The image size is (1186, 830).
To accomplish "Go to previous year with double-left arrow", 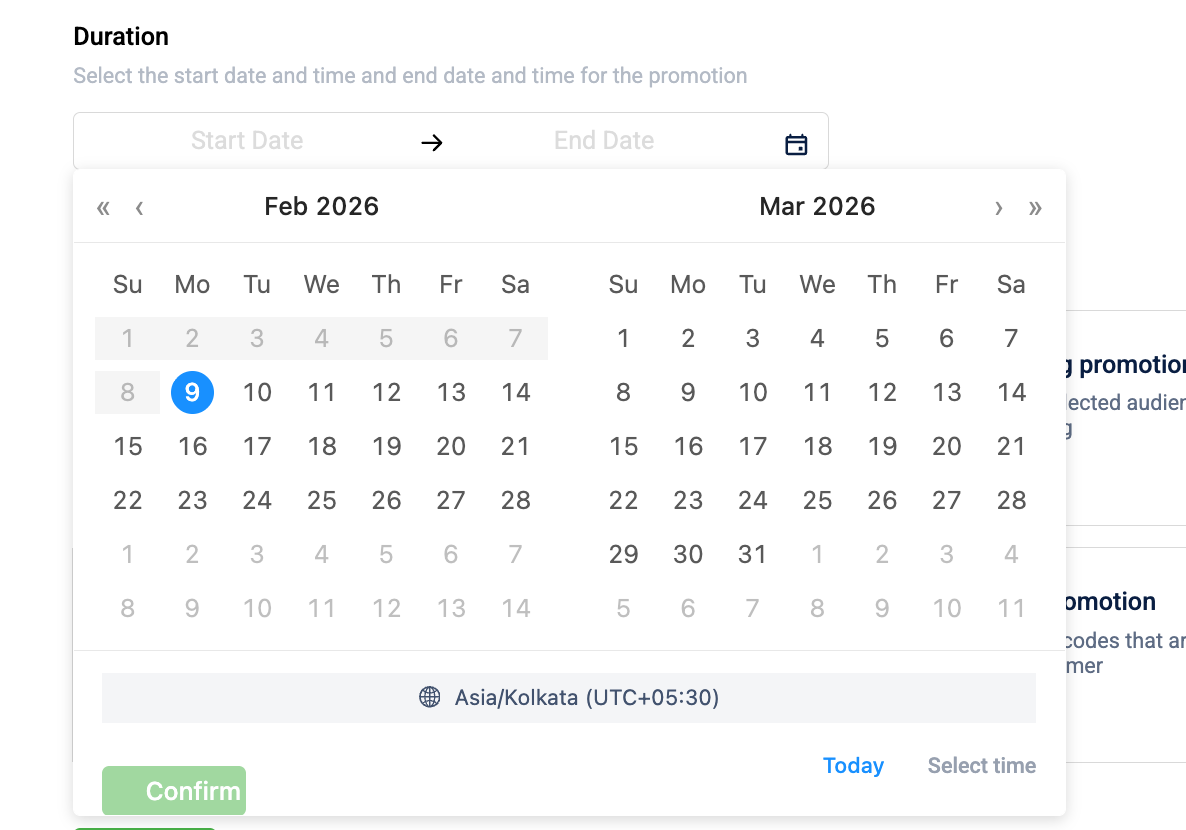I will point(103,208).
